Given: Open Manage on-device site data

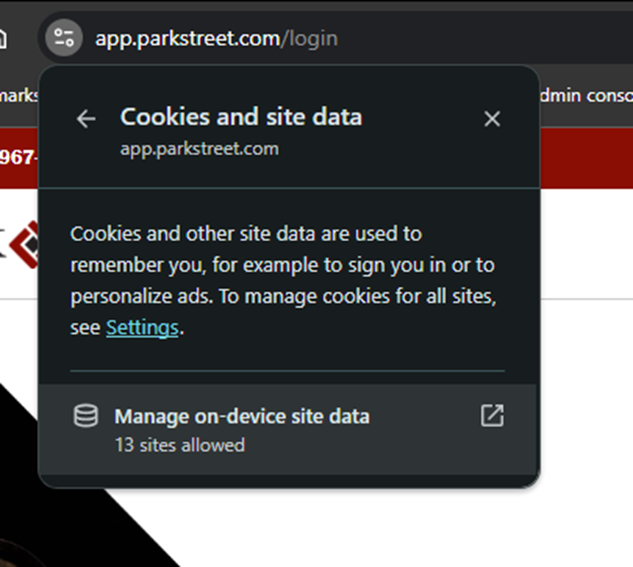Looking at the screenshot, I should (x=289, y=430).
